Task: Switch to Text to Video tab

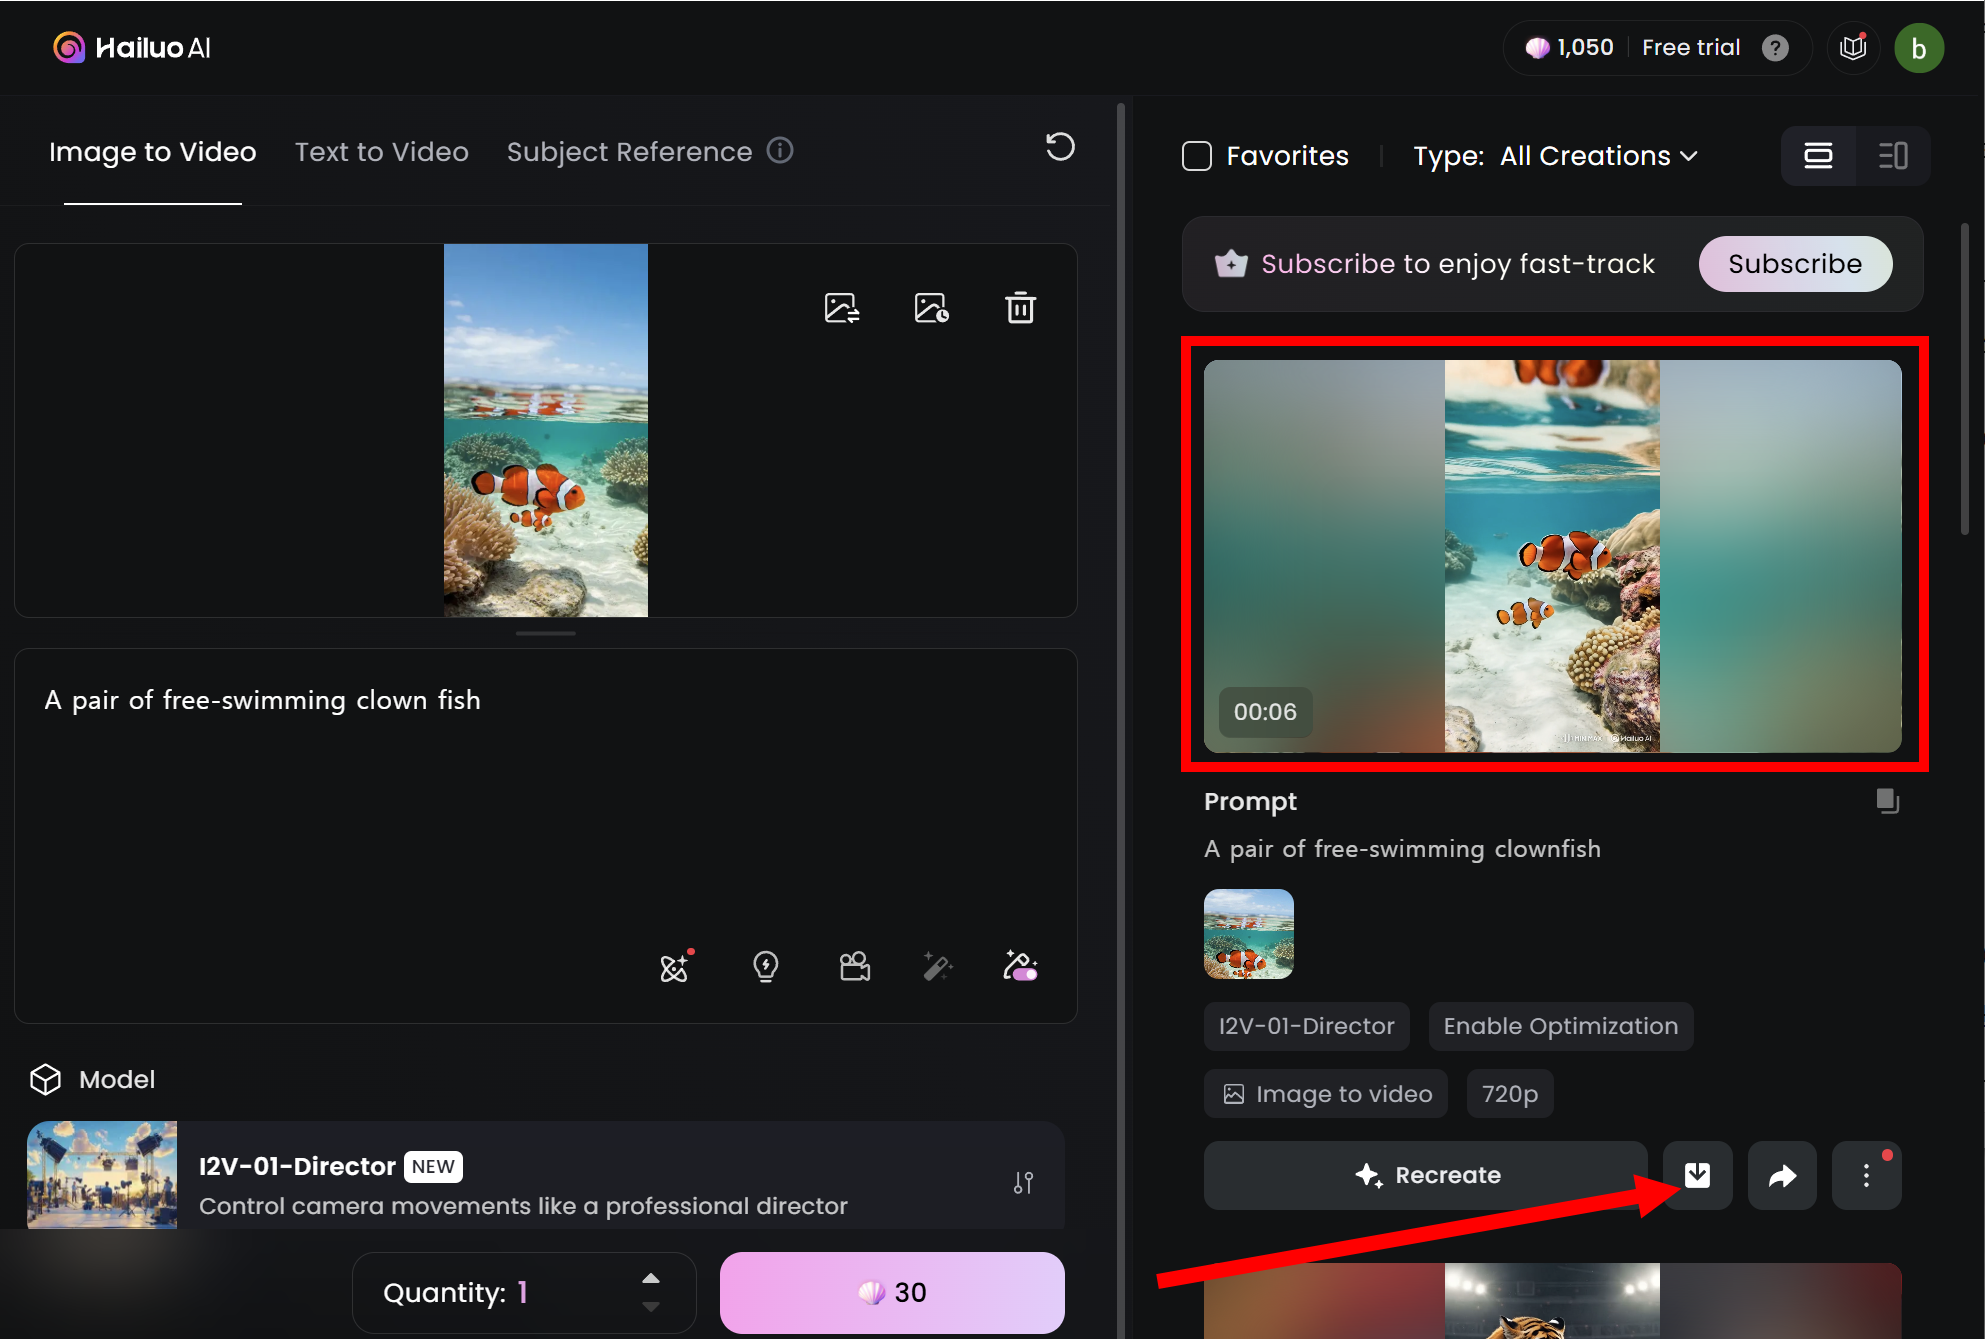Action: pyautogui.click(x=381, y=152)
